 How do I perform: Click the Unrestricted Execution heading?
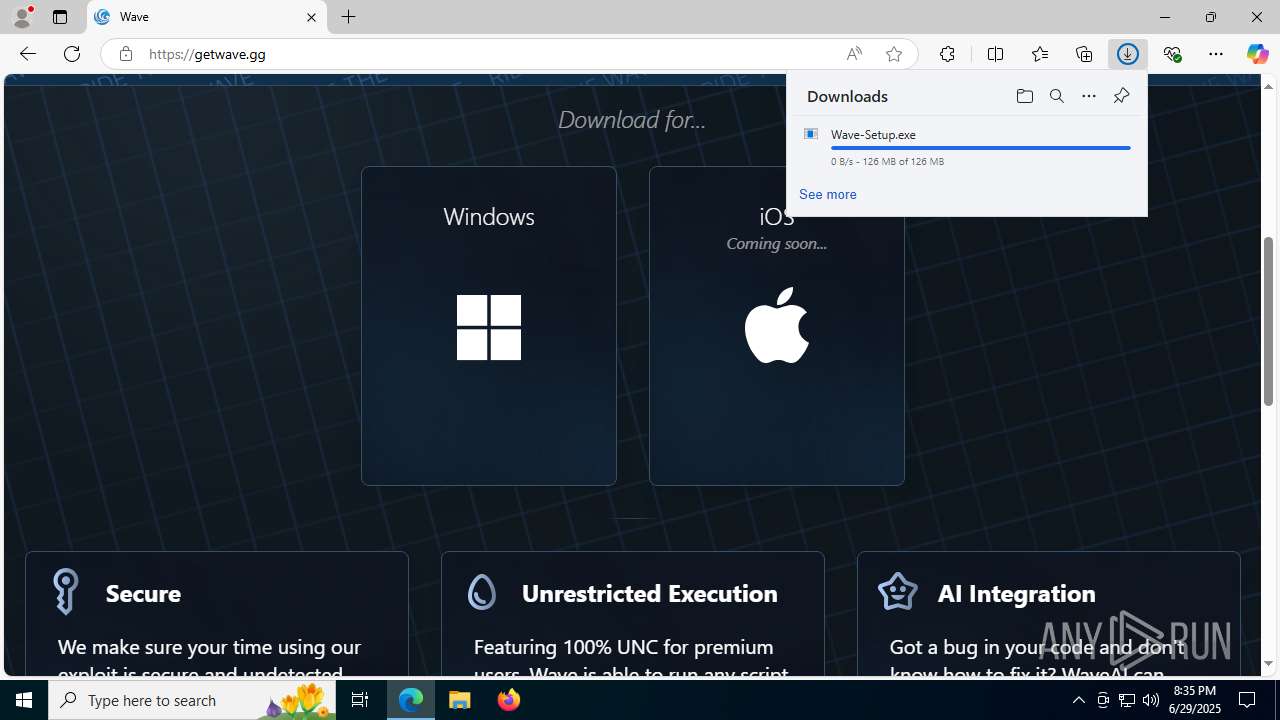pyautogui.click(x=650, y=593)
